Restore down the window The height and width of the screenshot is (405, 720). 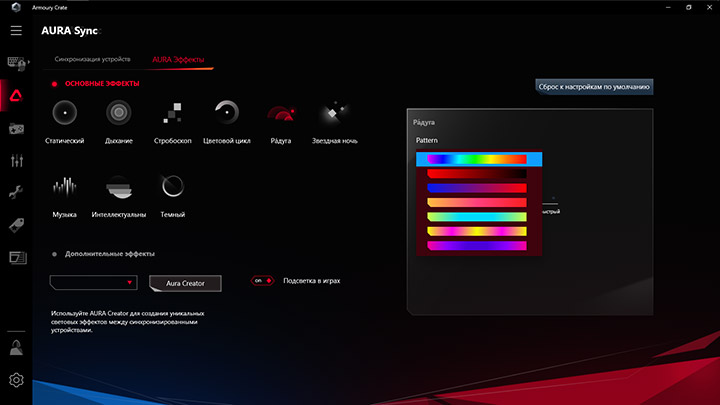tap(688, 7)
